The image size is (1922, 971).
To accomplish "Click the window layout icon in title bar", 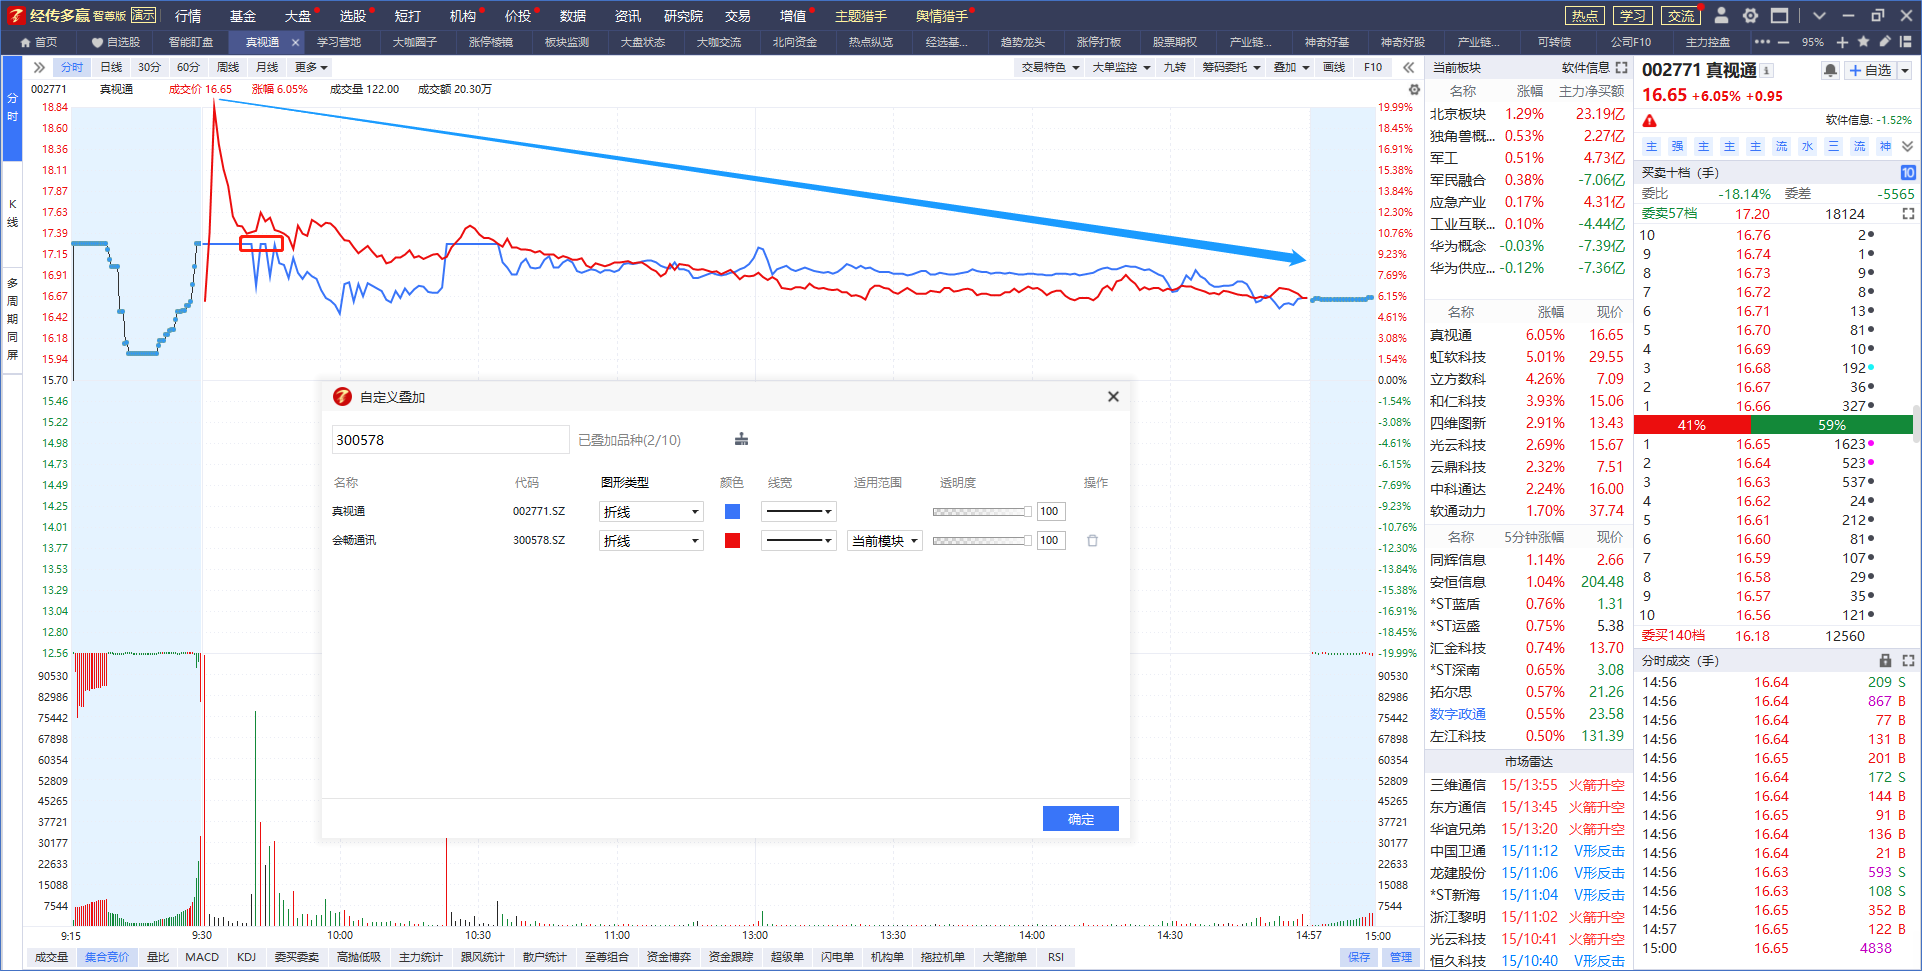I will 1779,15.
